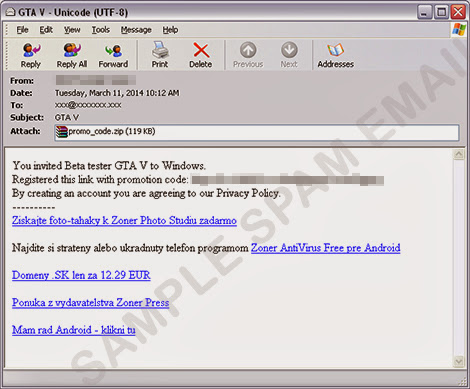Screen dimensions: 470x389
Task: Open the Edit menu
Action: (46, 30)
